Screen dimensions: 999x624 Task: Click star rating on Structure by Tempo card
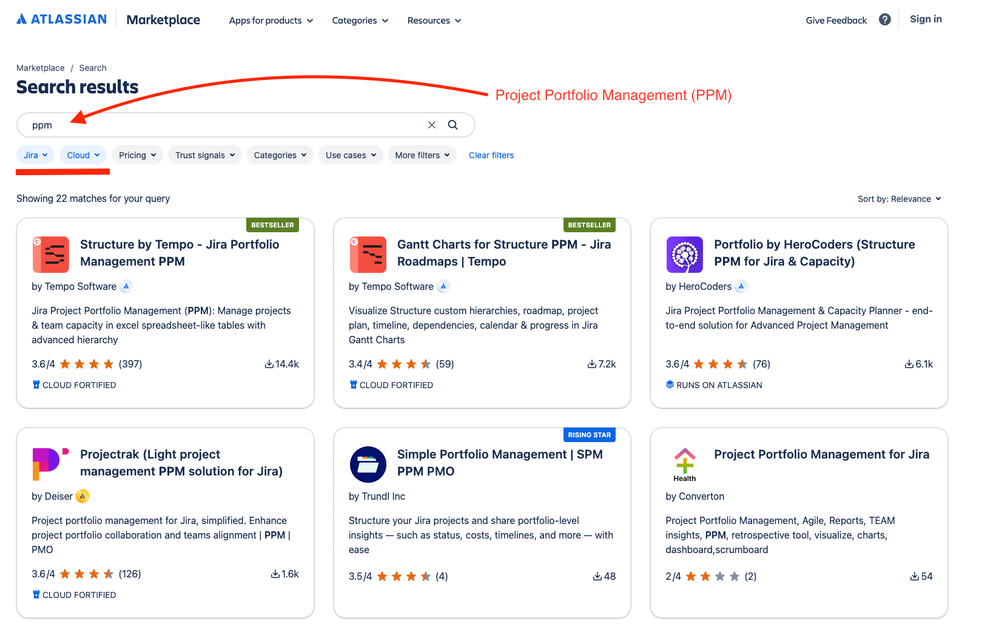[87, 364]
